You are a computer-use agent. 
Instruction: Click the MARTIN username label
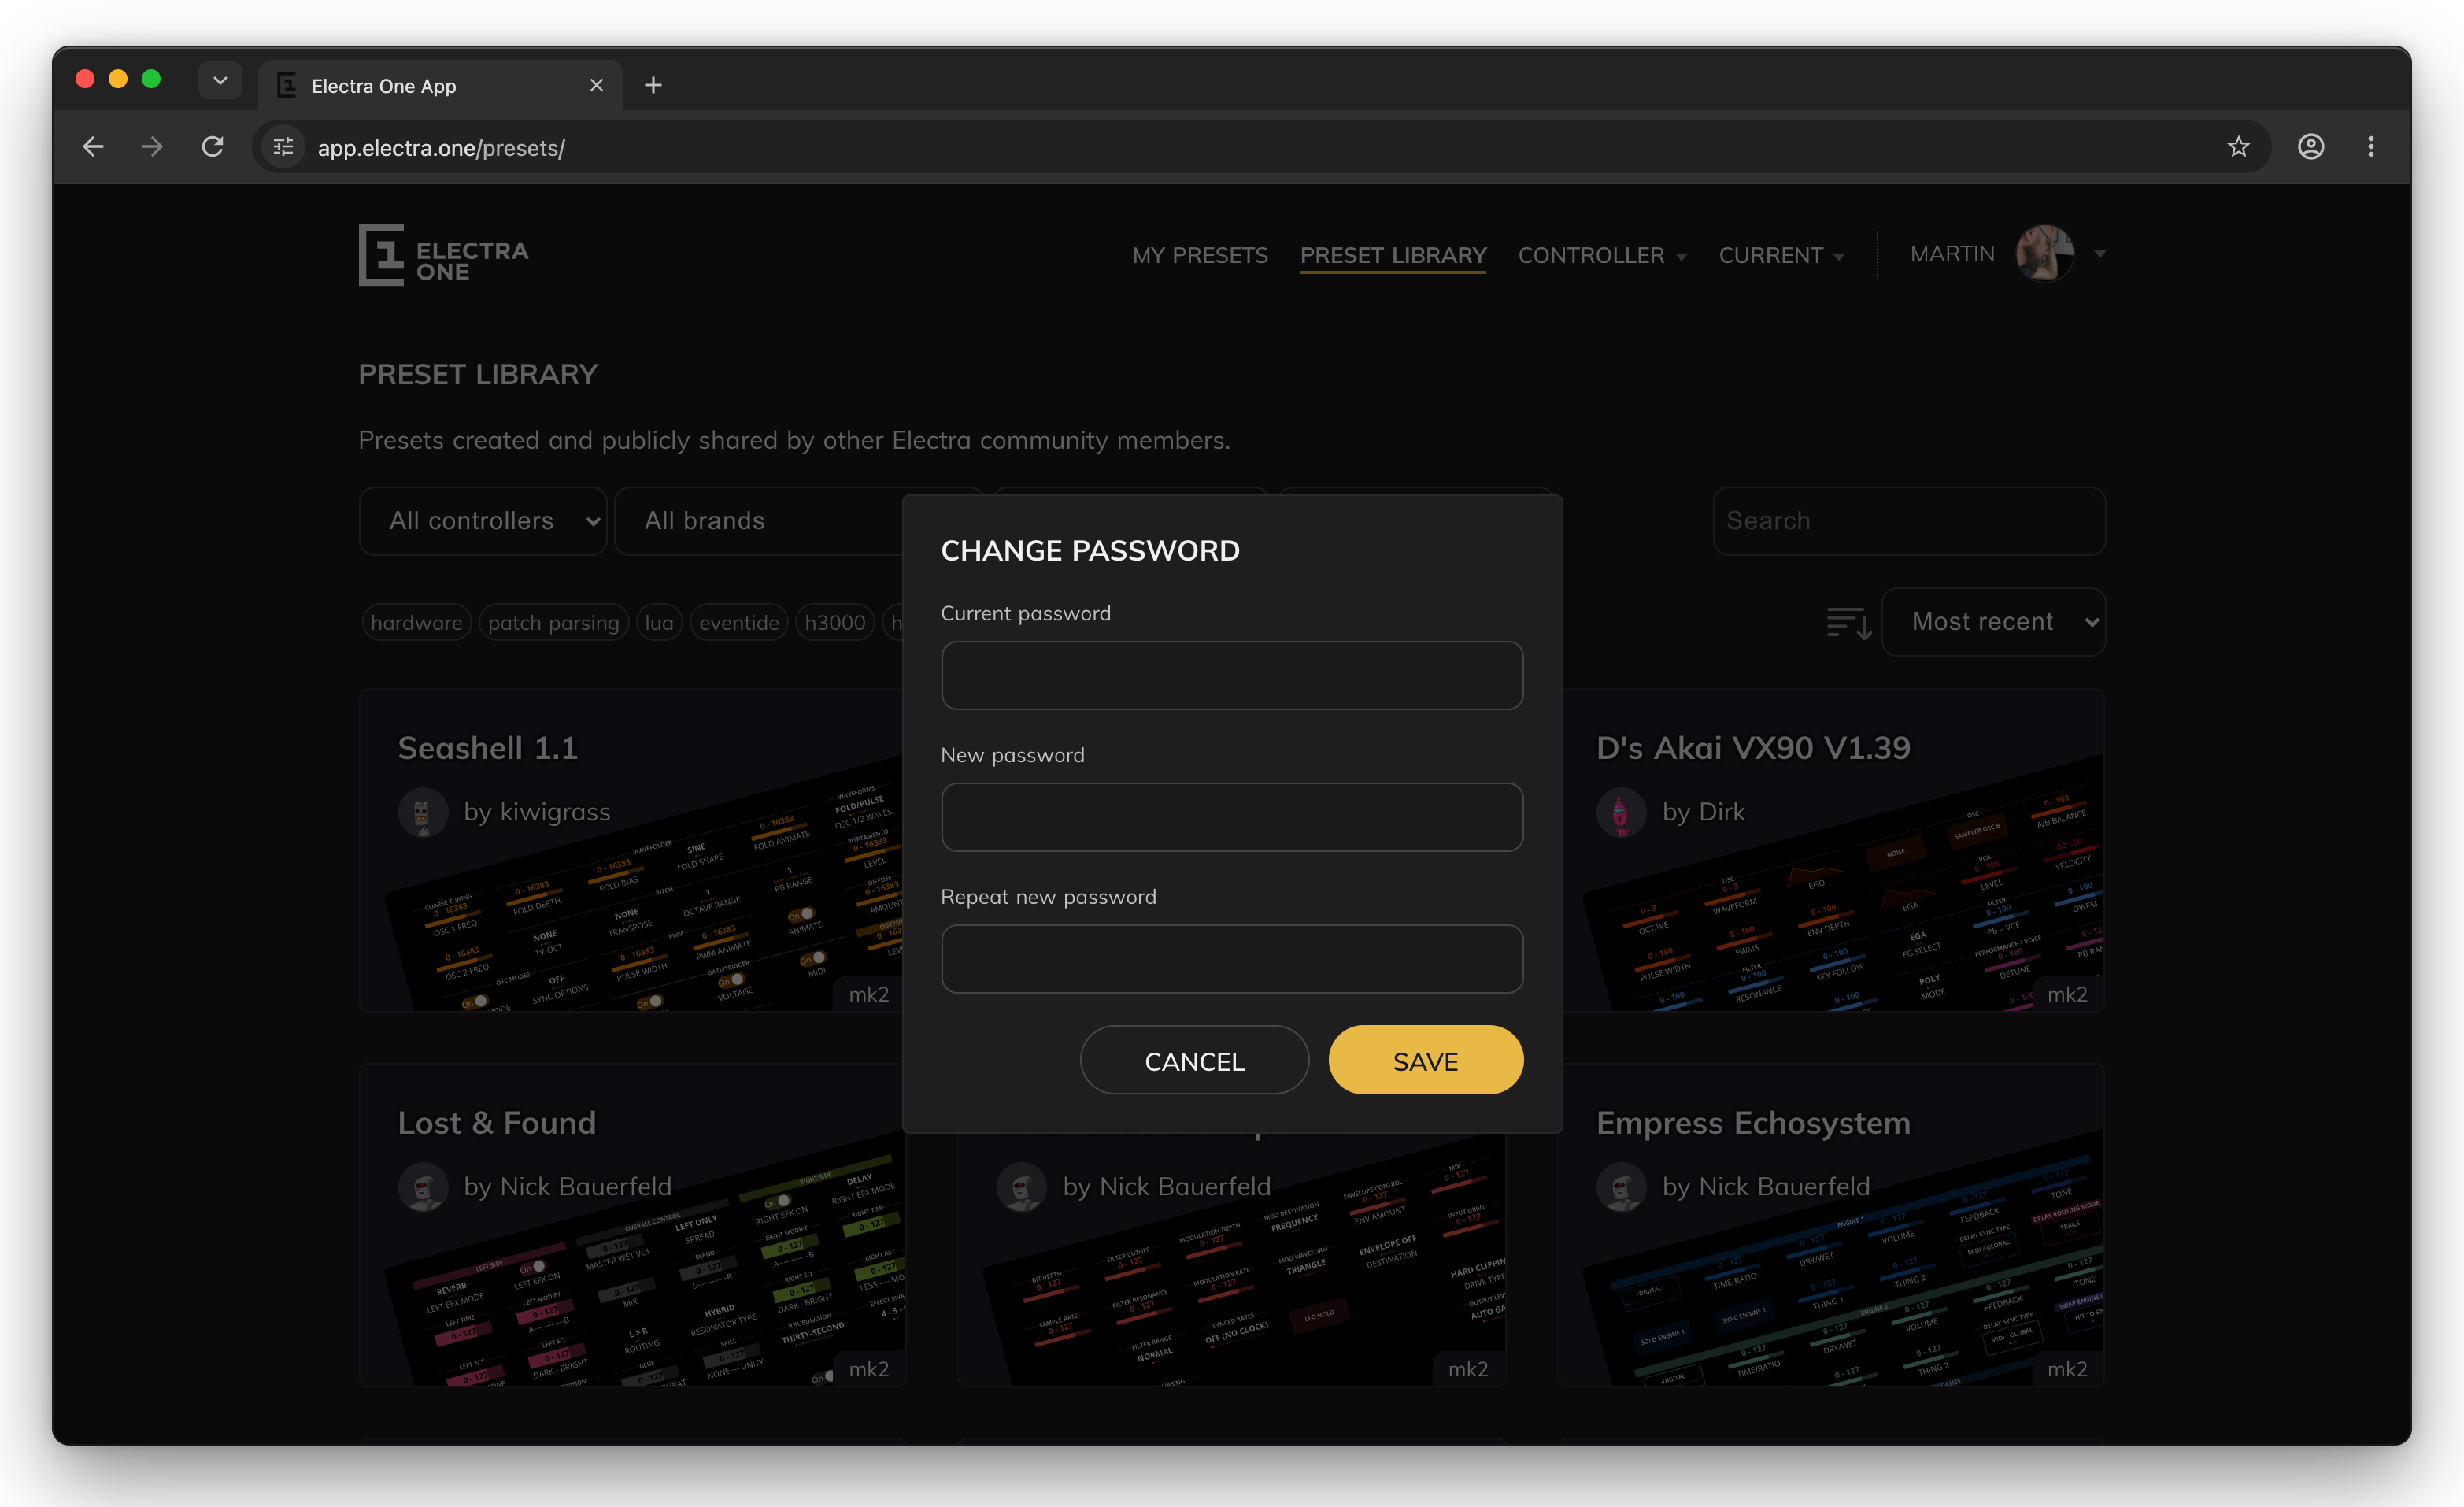1952,254
